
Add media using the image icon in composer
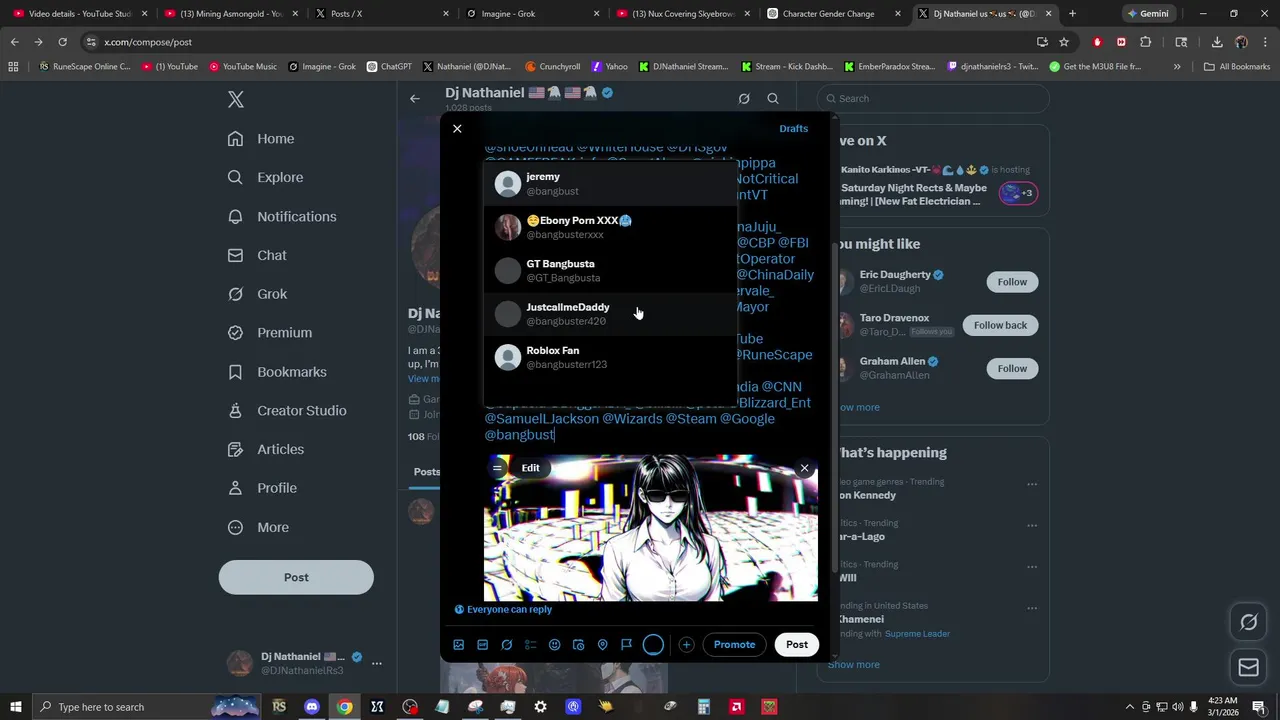click(459, 645)
